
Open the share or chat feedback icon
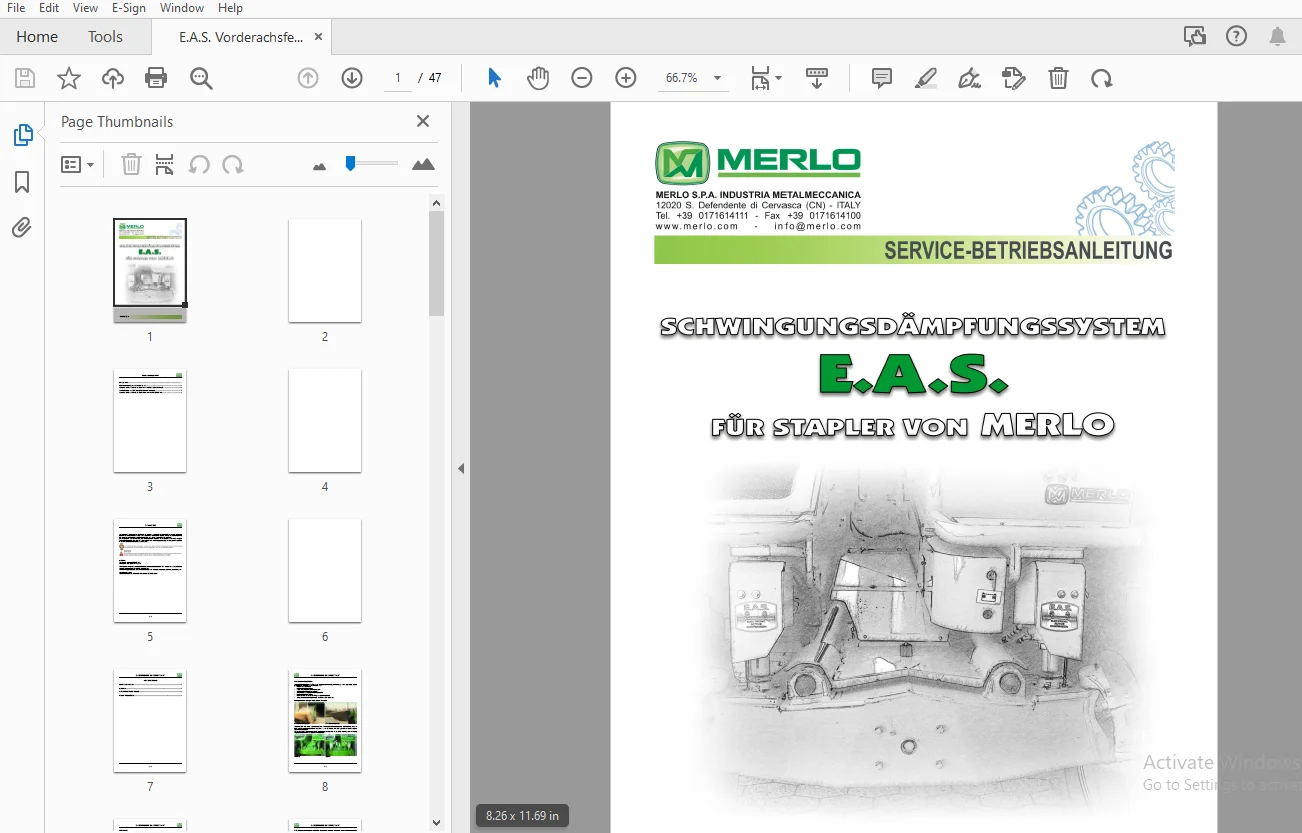(1195, 37)
